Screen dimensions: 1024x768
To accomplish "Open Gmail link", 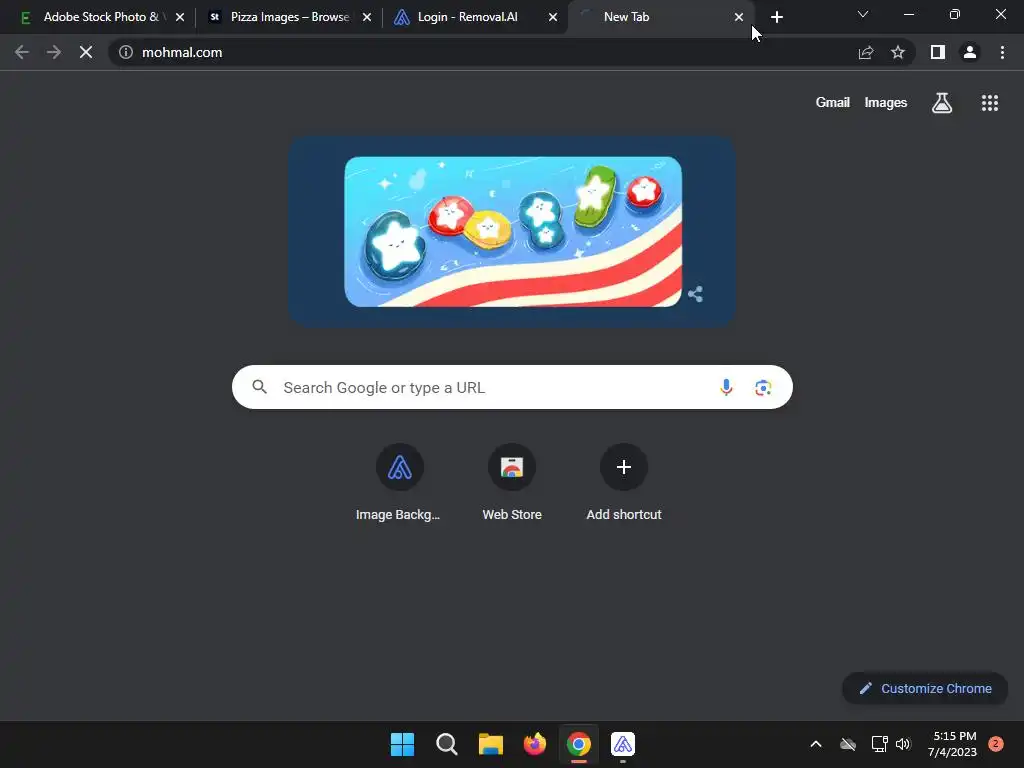I will click(833, 103).
